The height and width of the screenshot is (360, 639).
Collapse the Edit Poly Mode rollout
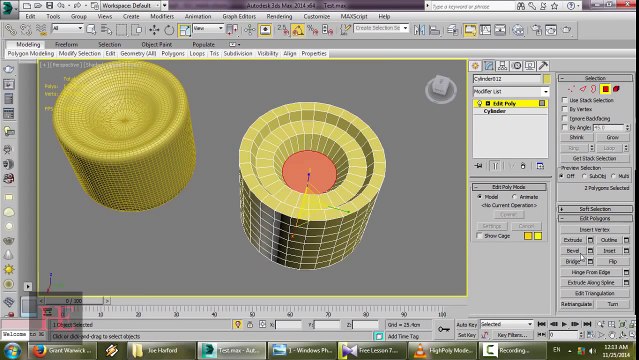[509, 187]
